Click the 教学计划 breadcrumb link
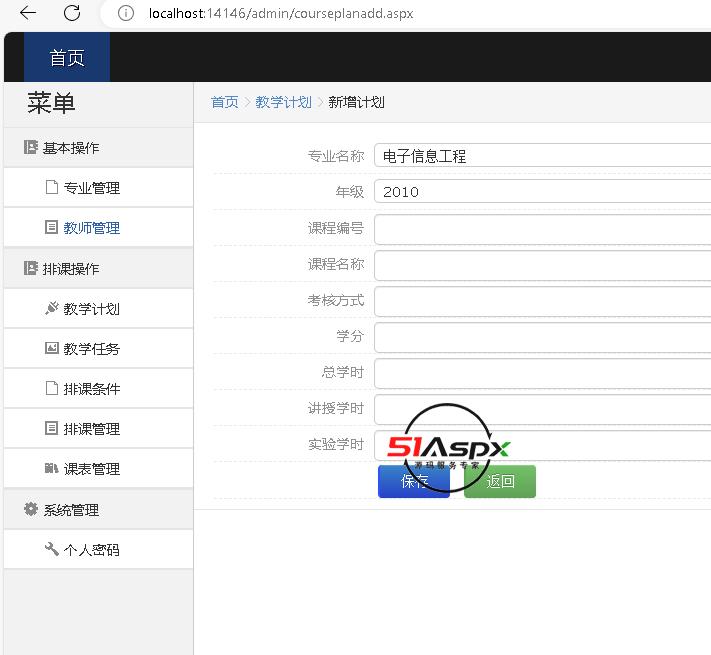 283,102
